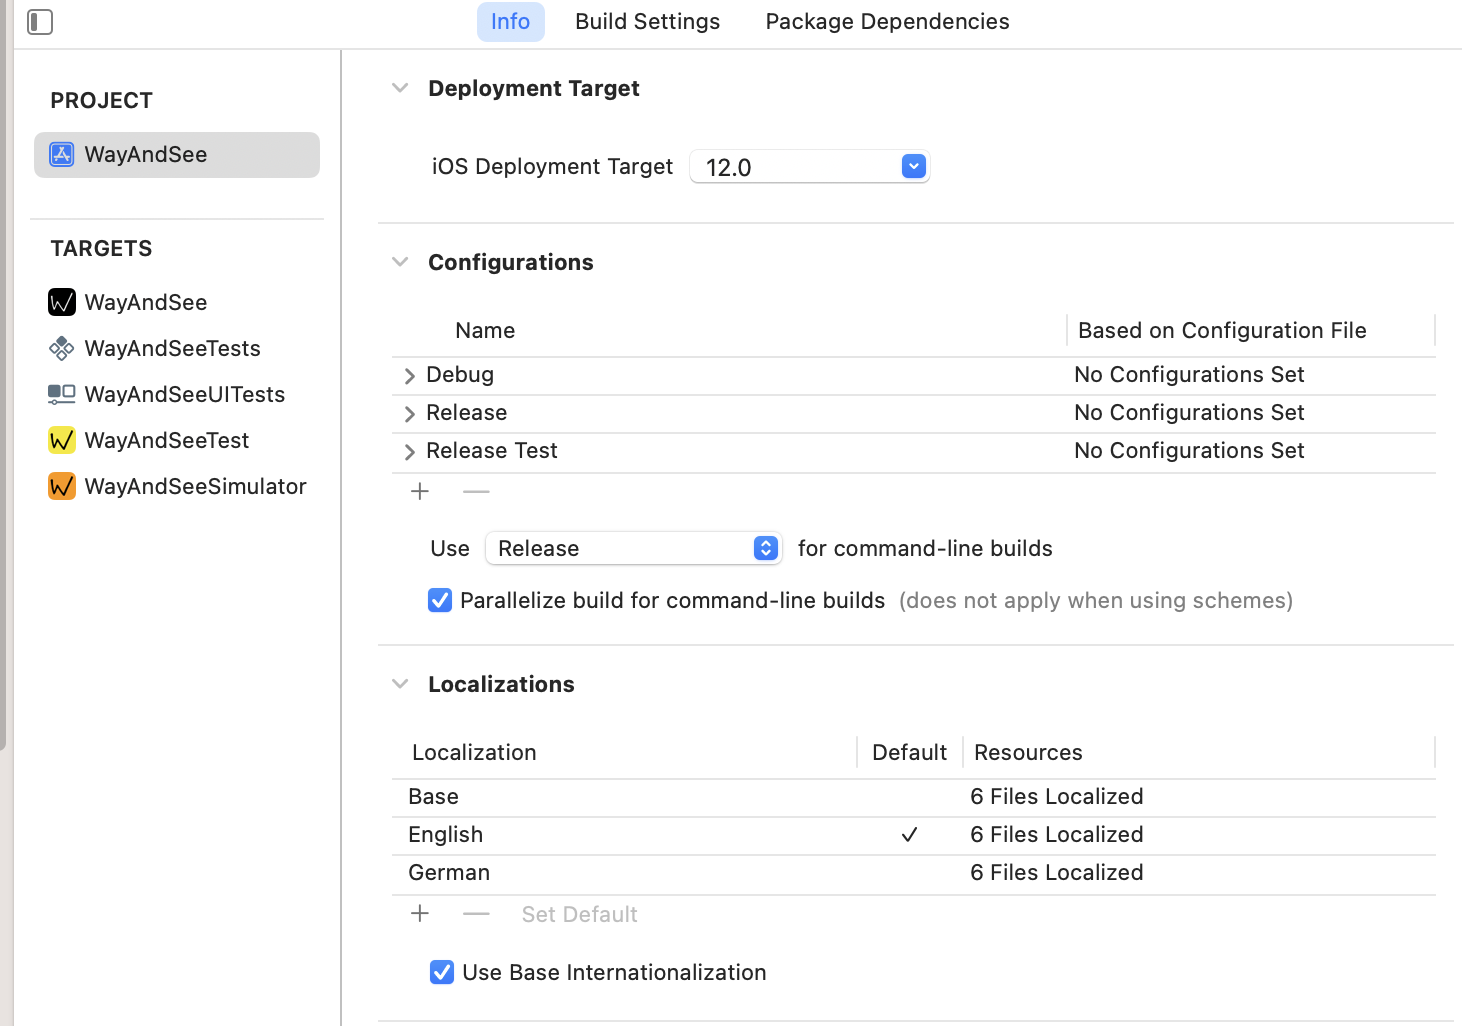Expand the Debug configuration row
The width and height of the screenshot is (1462, 1026).
(409, 376)
